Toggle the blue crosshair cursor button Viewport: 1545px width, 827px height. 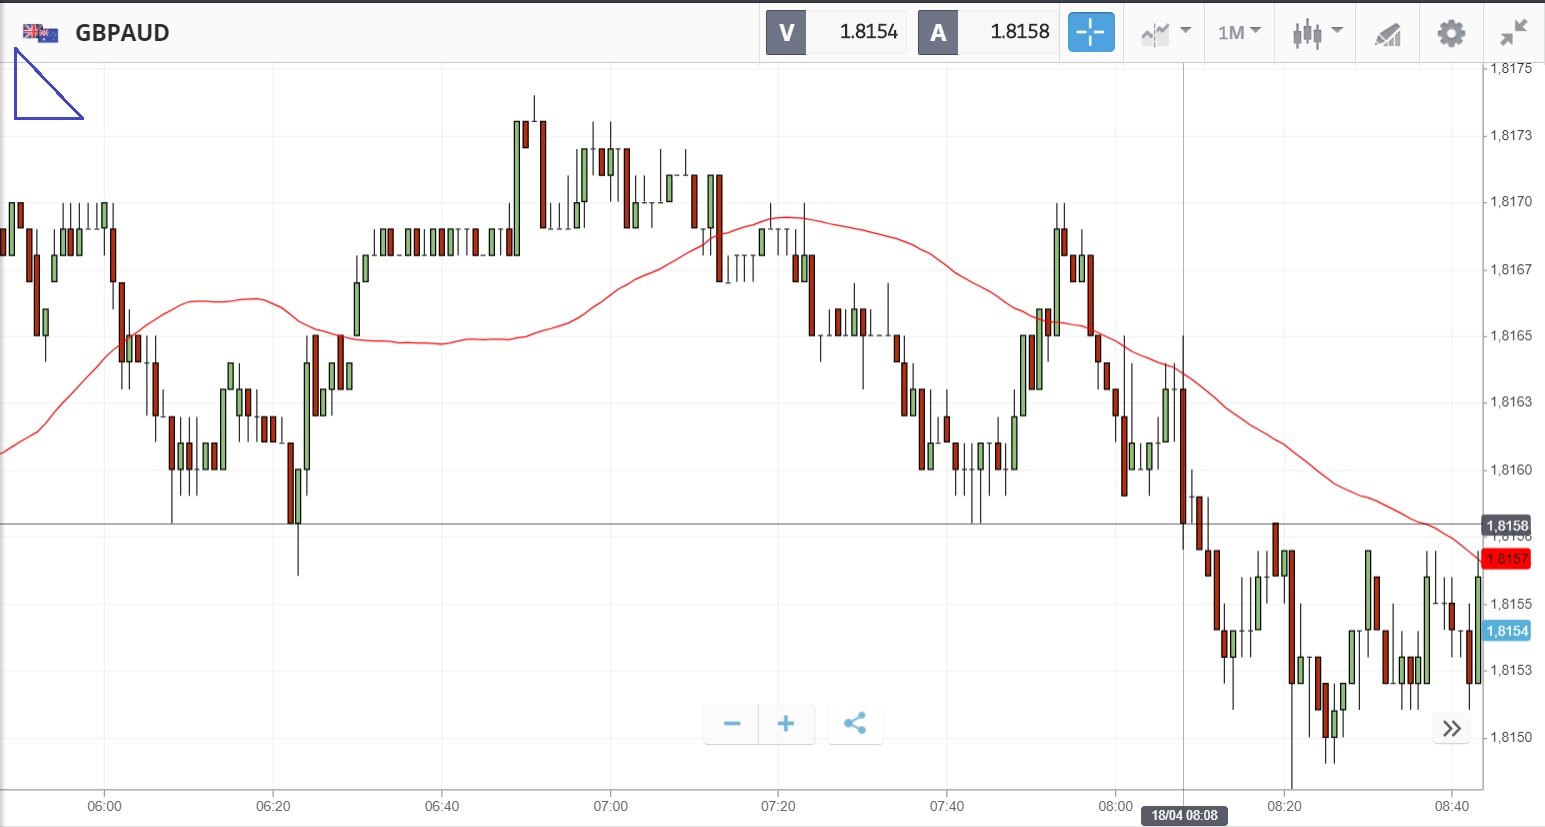point(1091,32)
